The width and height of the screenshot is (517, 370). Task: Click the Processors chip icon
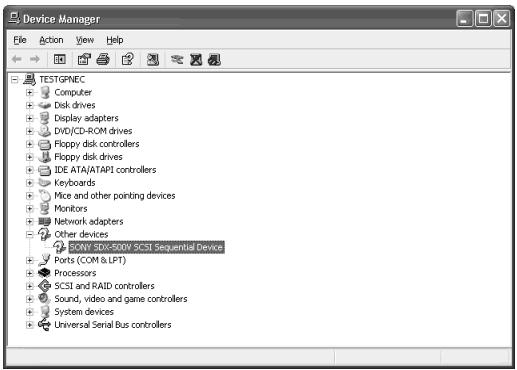click(44, 273)
